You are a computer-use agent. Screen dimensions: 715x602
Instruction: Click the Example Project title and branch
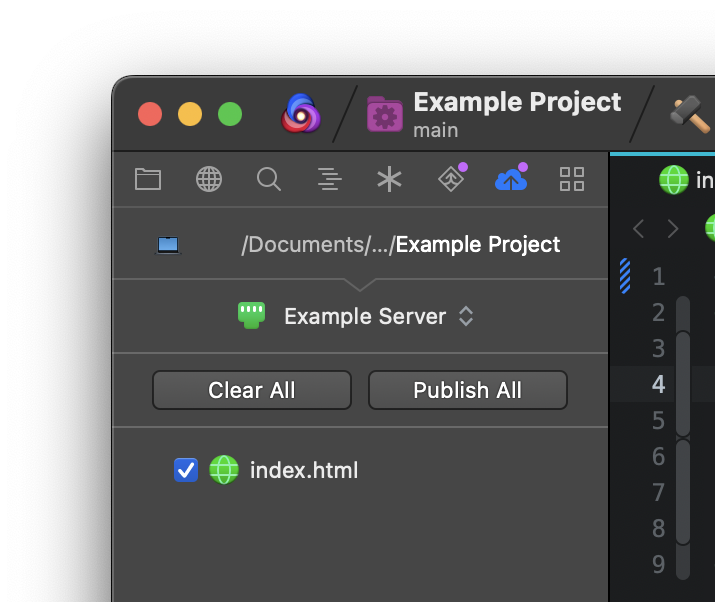point(517,114)
